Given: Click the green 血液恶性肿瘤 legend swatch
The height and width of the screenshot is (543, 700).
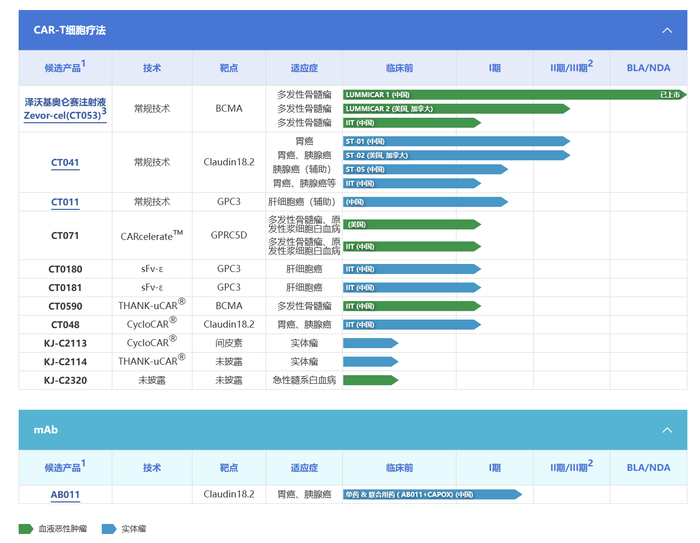Looking at the screenshot, I should point(26,529).
